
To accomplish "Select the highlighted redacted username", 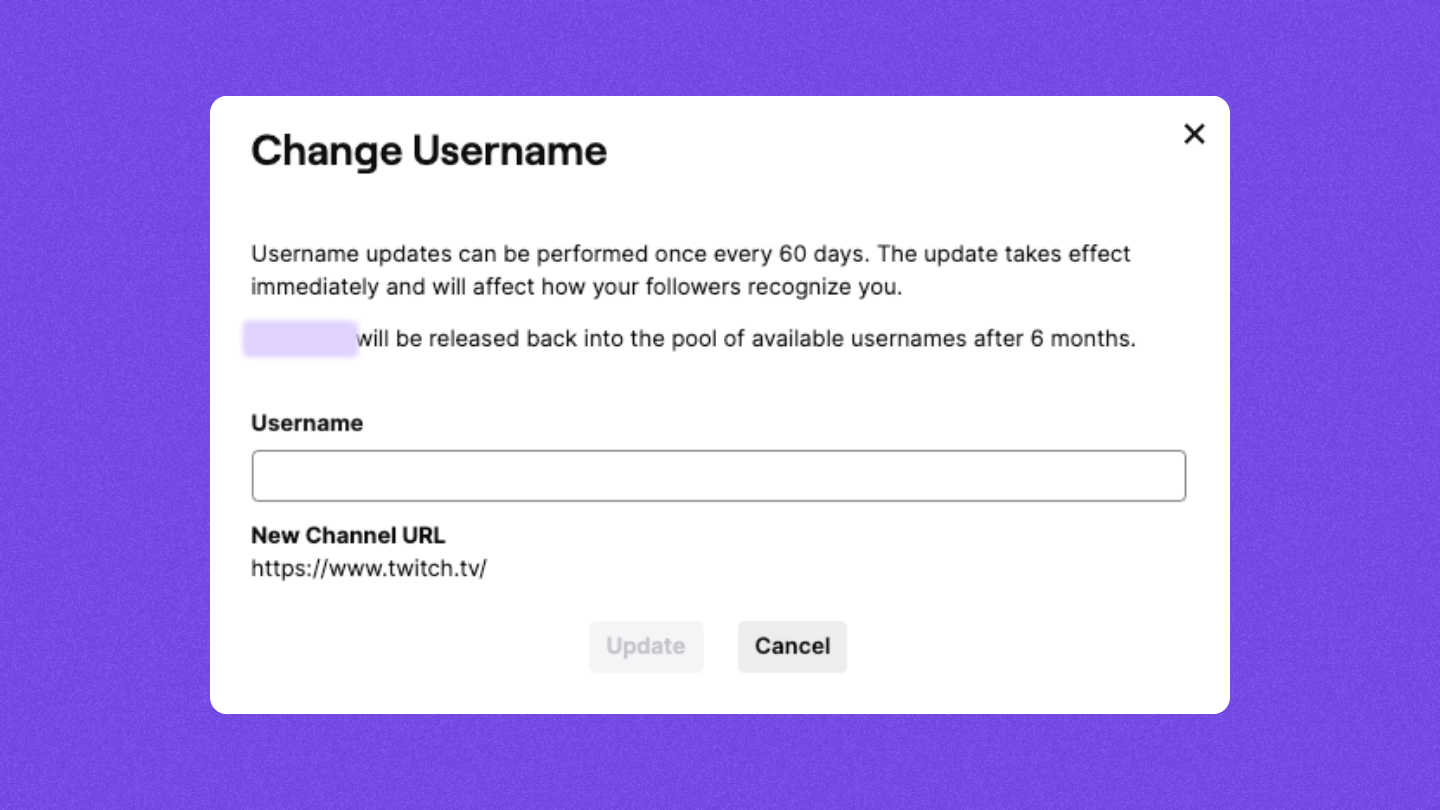I will pos(300,339).
